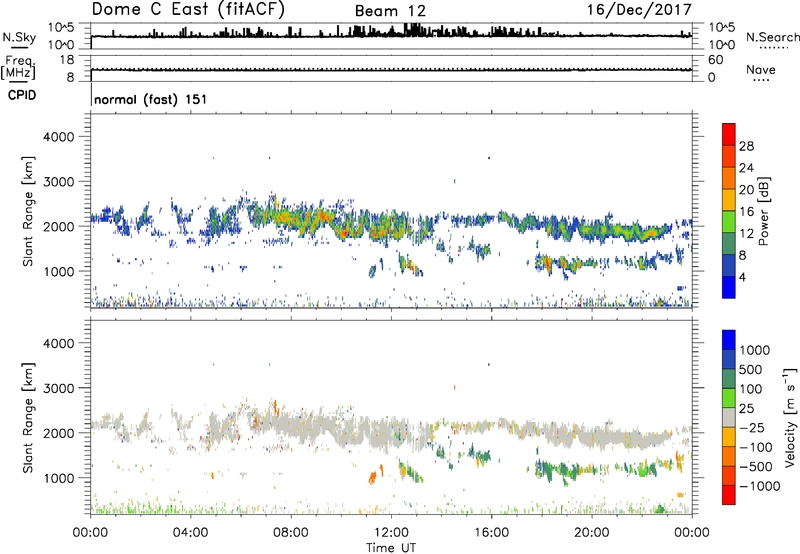Click the '18' frequency axis tick label
The image size is (800, 554).
[x=67, y=60]
